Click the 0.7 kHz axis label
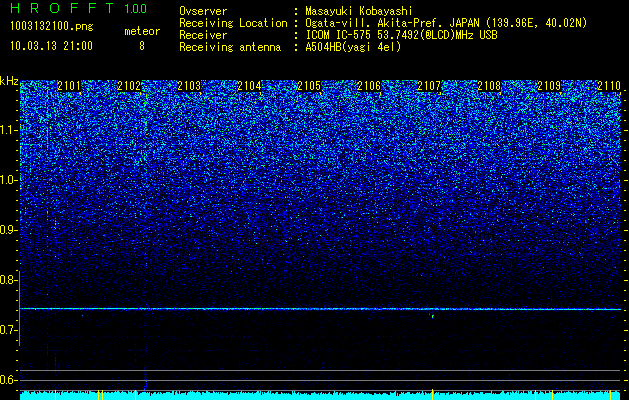Viewport: 629px width, 400px height. pyautogui.click(x=7, y=330)
